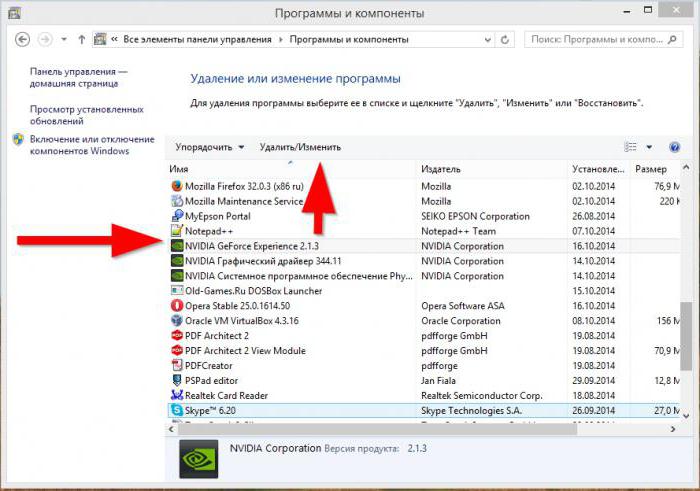Click the horizontal scrollbar thumb
Viewport: 700px width, 491px height.
[x=378, y=429]
